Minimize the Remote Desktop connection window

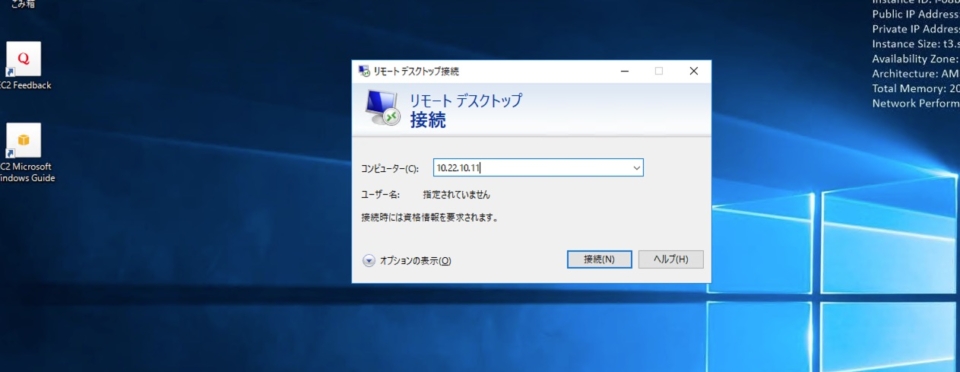tap(624, 71)
